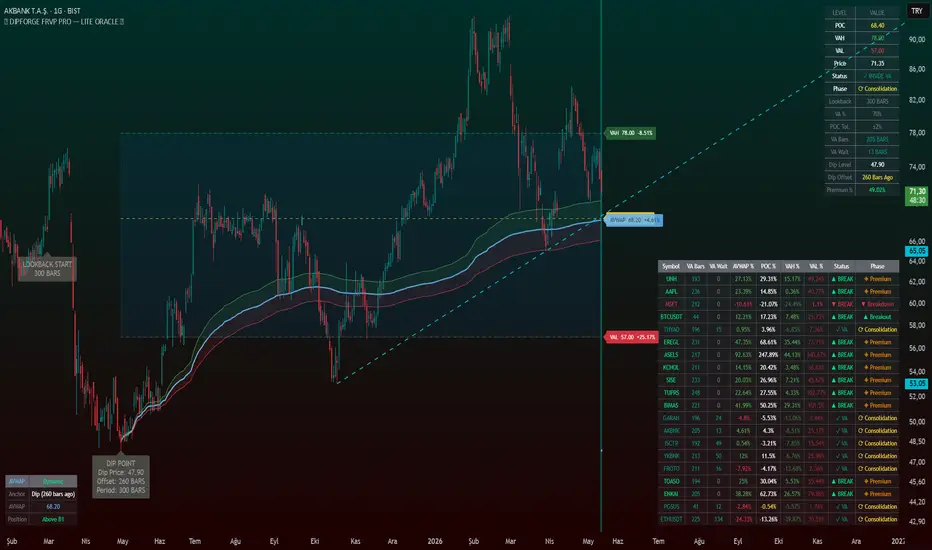This screenshot has height=550, width=932.
Task: Click the AKBNK symbol cell
Action: (671, 430)
